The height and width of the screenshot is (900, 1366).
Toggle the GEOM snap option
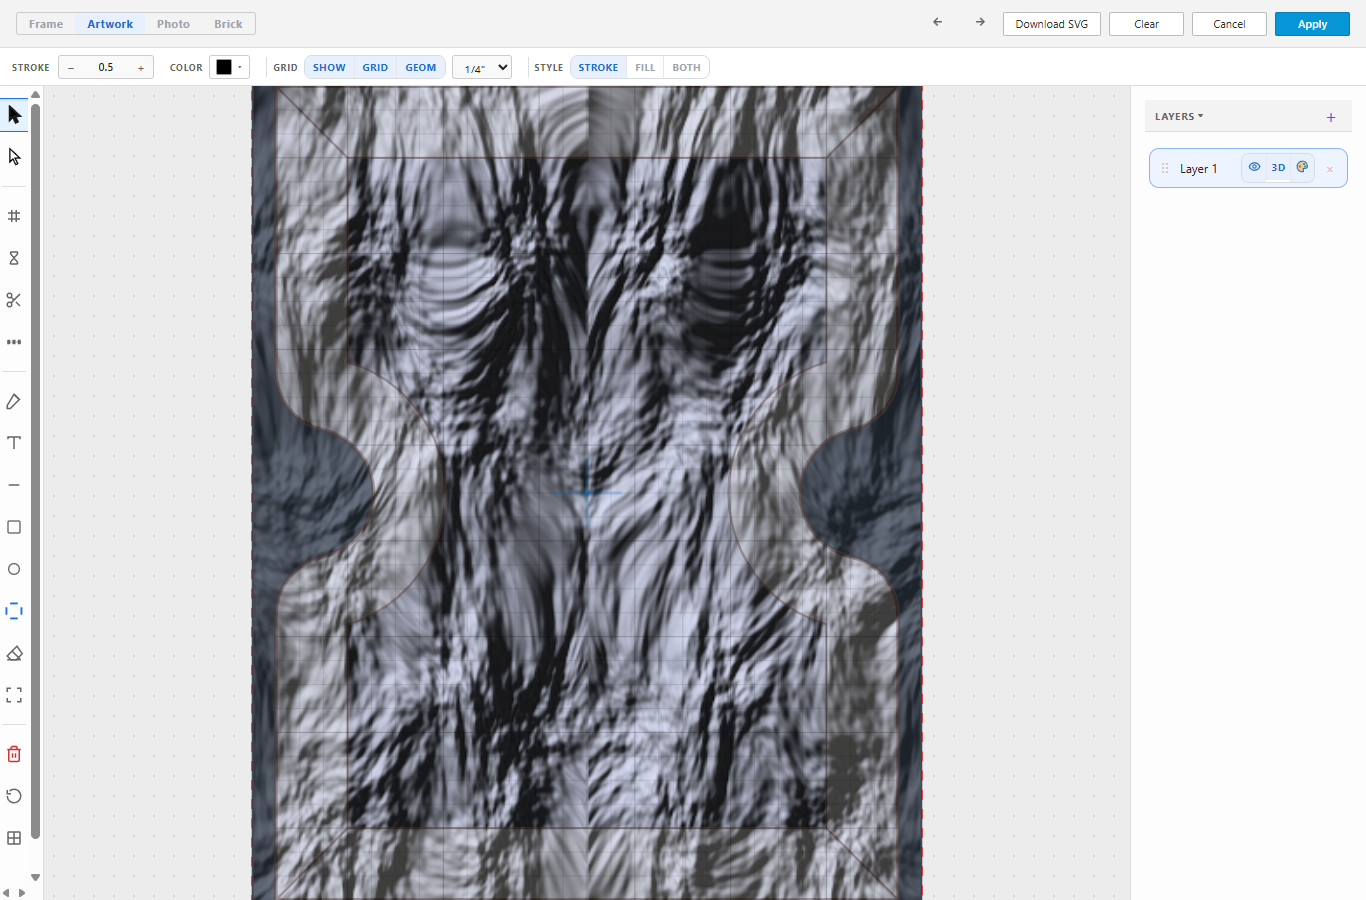coord(421,67)
